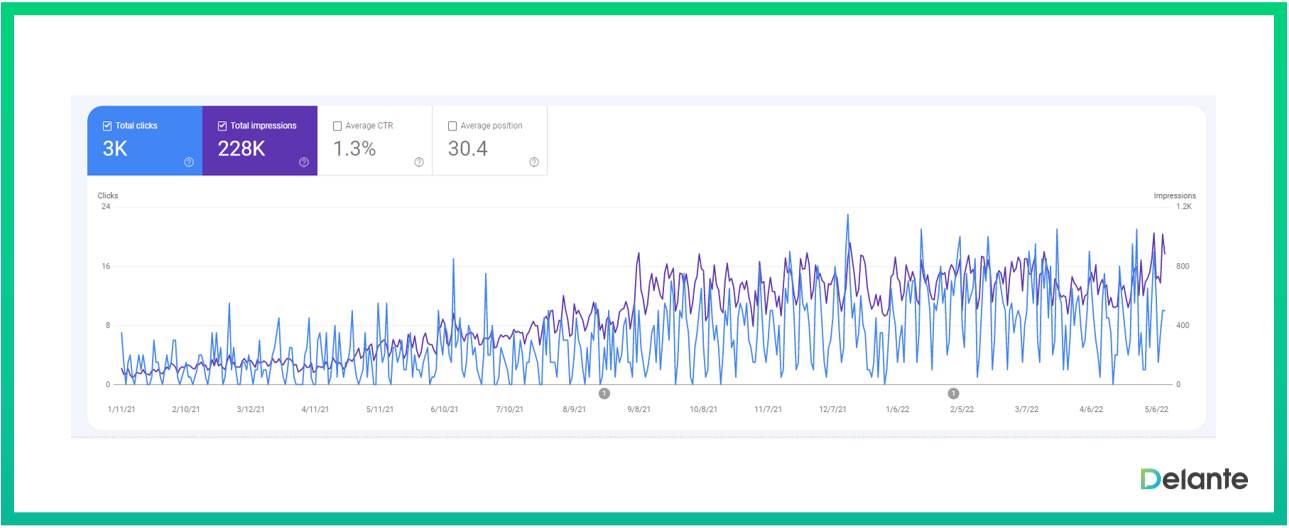Enable the Average CTR checkbox

(338, 126)
